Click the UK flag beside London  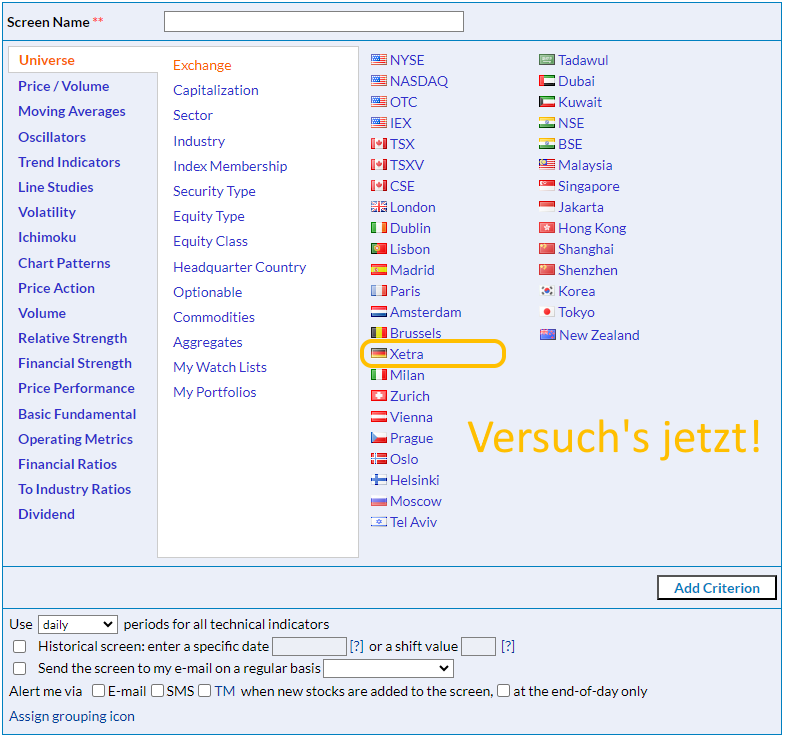tap(378, 207)
